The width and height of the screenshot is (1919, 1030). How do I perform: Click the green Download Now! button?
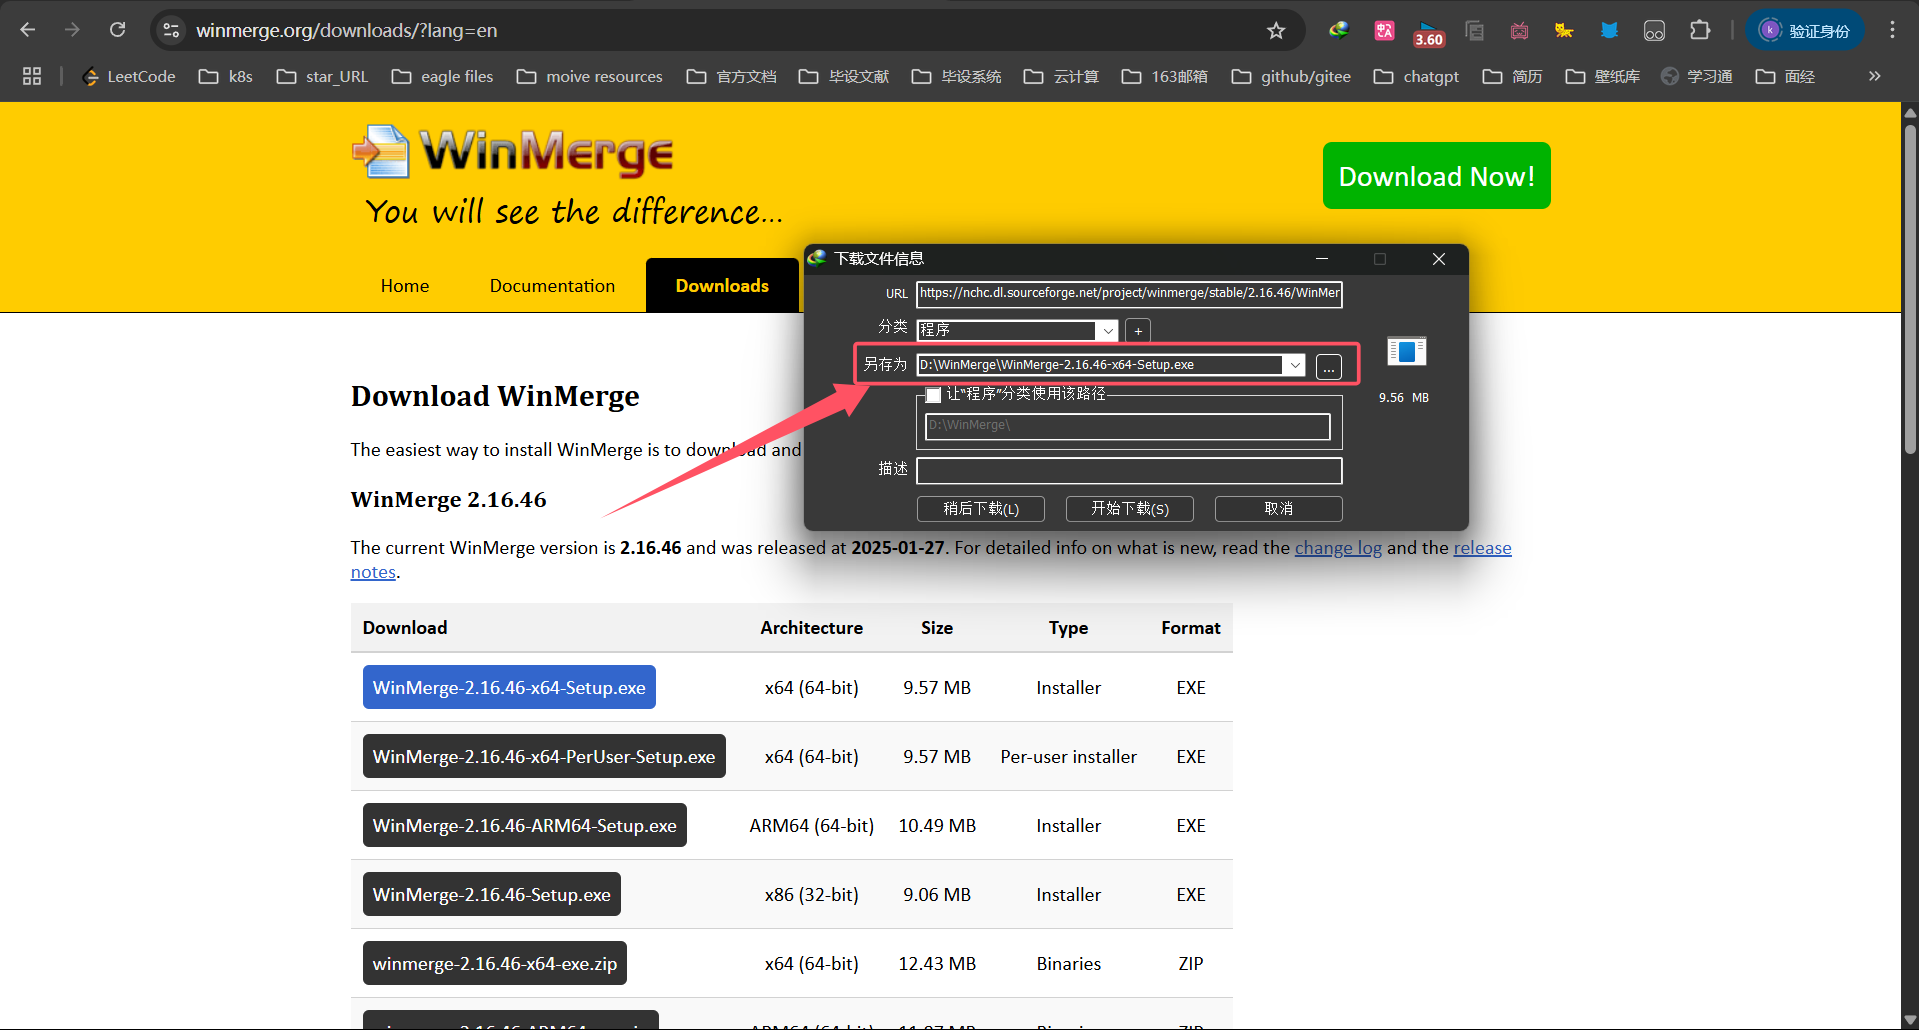(x=1436, y=176)
